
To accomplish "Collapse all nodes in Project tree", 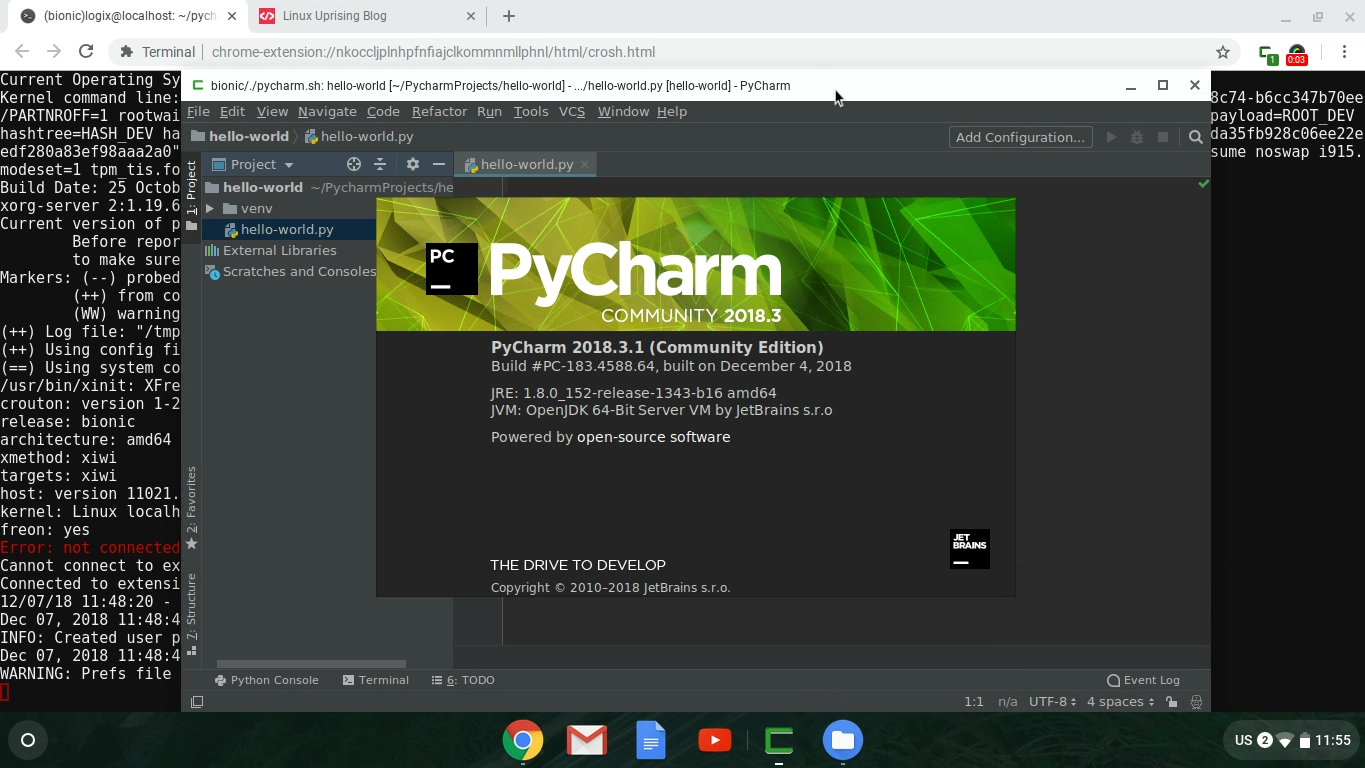I will coord(381,163).
